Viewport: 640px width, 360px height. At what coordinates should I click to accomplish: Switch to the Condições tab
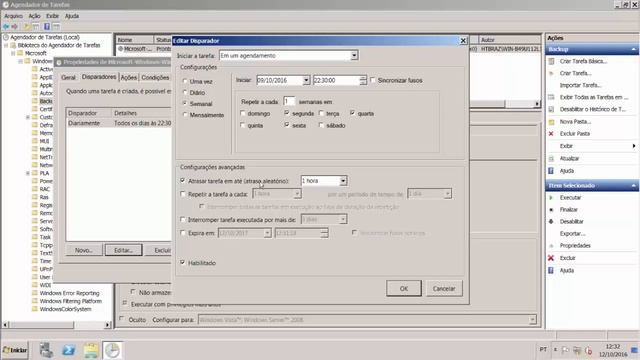tap(155, 78)
